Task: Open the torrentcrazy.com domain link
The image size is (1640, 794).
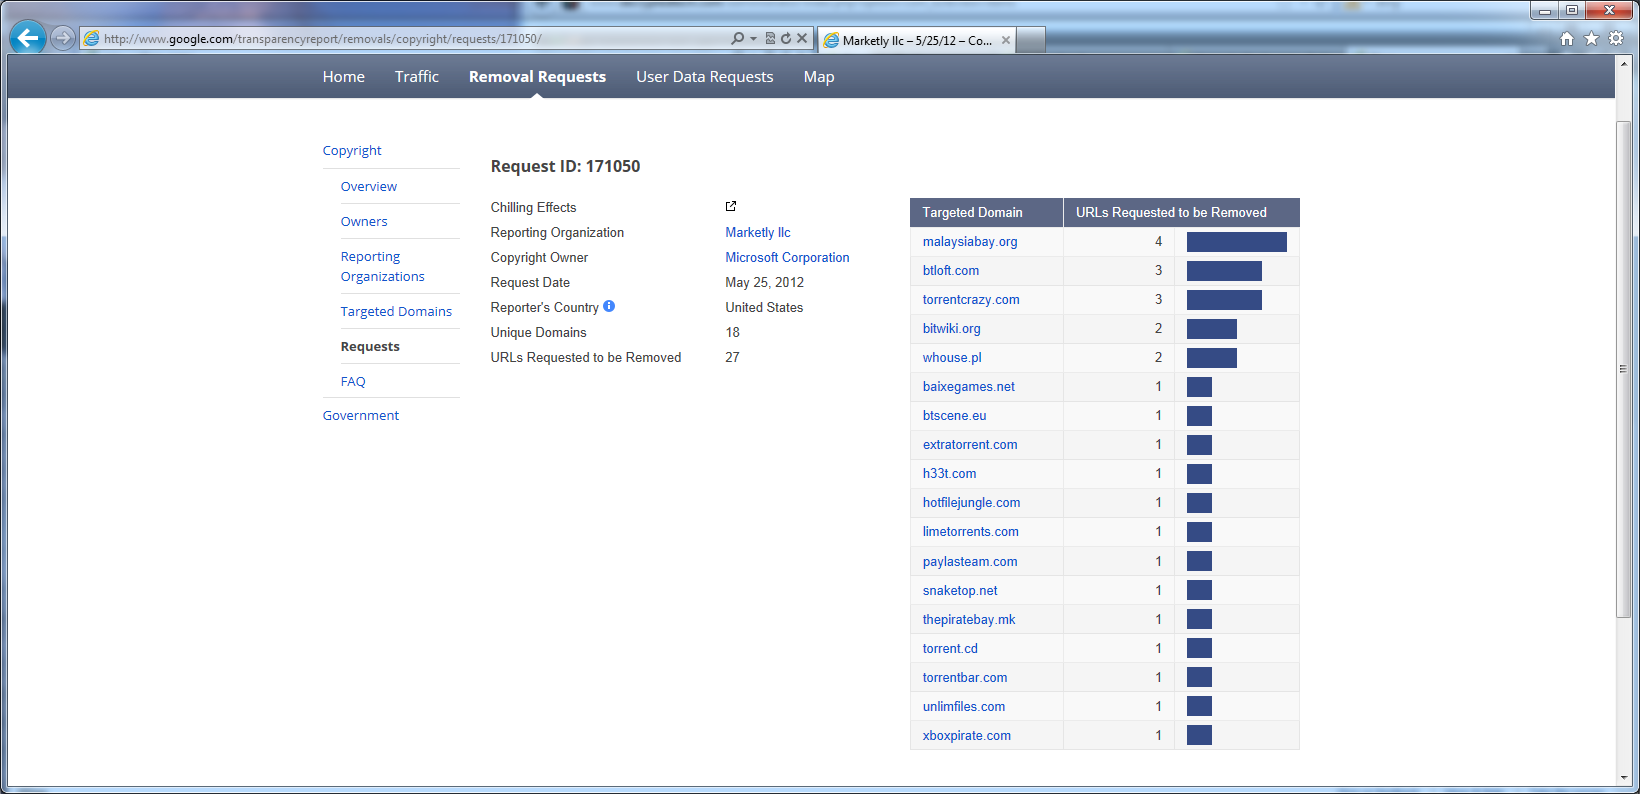Action: (x=971, y=299)
